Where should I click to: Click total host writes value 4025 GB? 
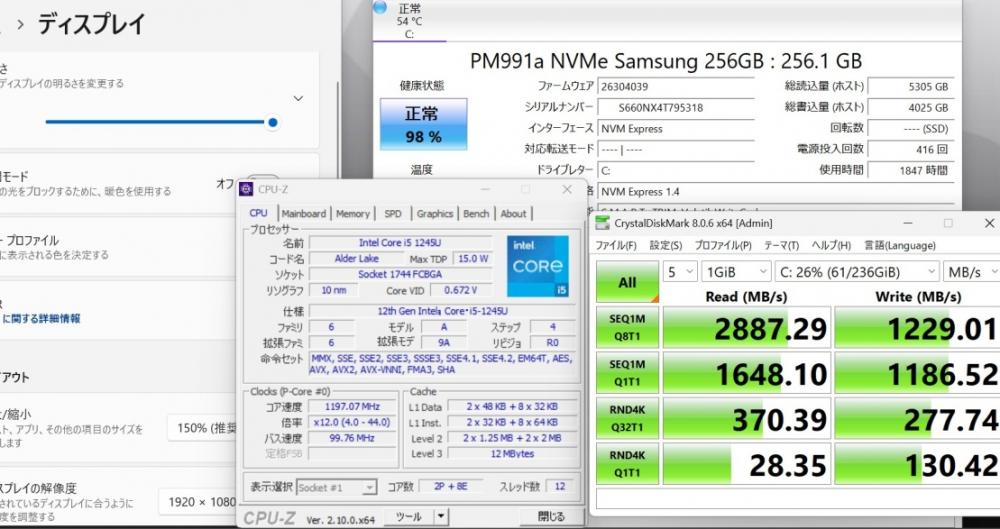(913, 107)
